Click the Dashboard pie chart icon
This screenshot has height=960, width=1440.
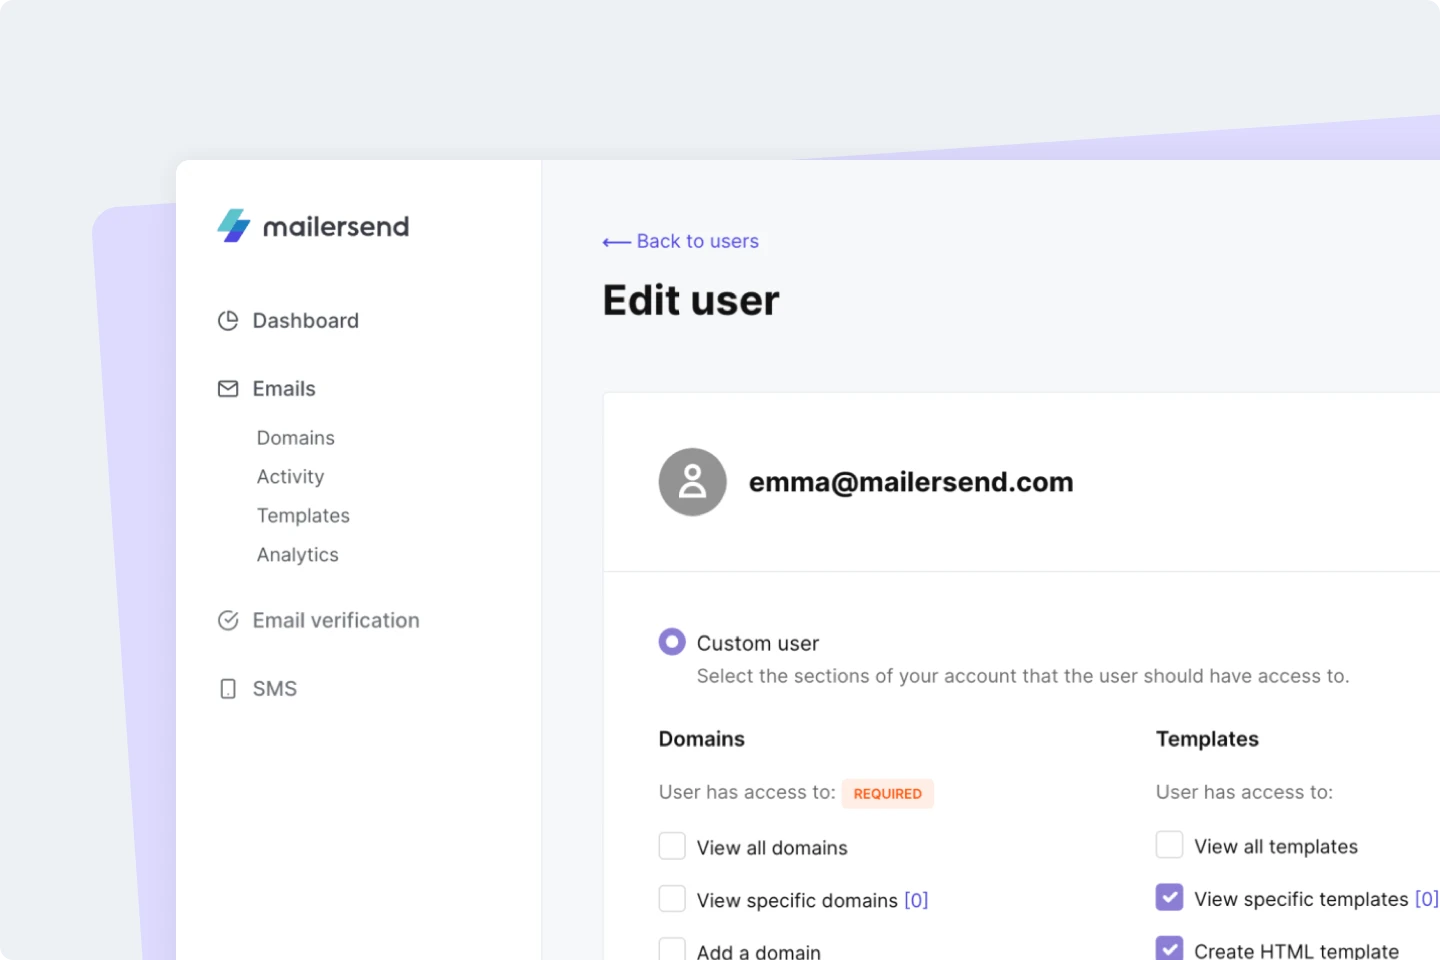point(228,321)
